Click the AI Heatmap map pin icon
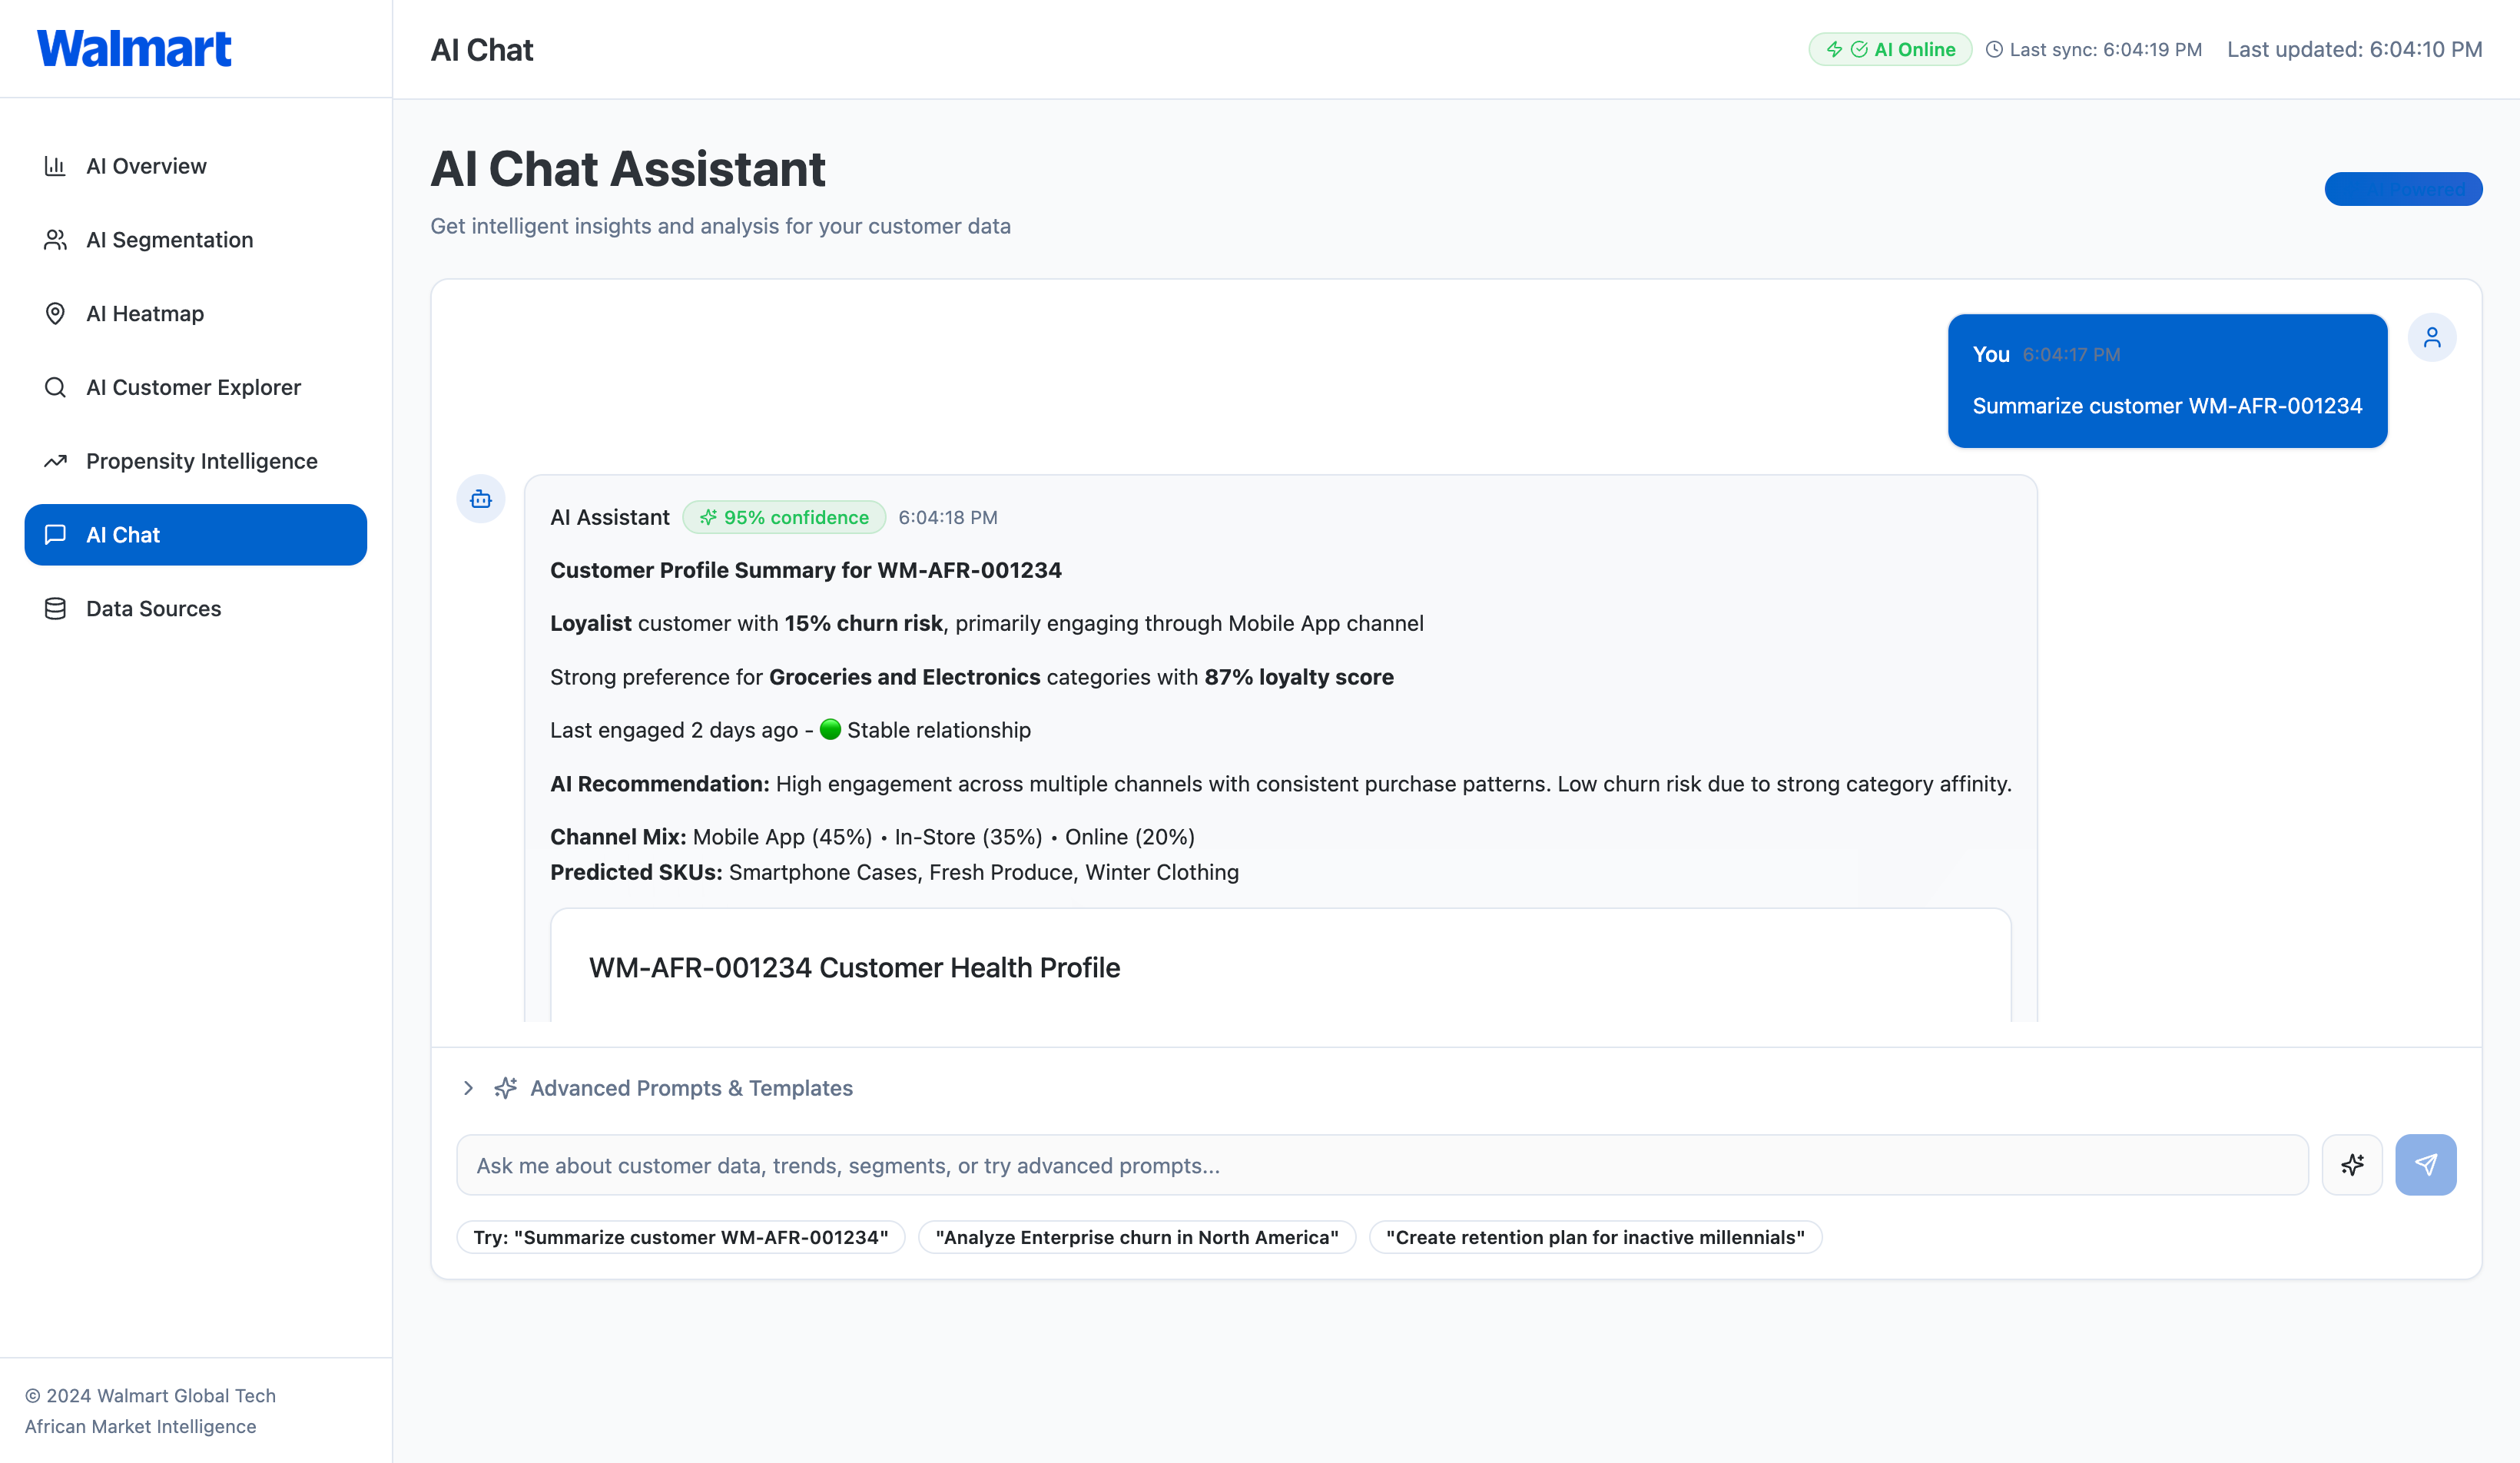 click(x=55, y=314)
